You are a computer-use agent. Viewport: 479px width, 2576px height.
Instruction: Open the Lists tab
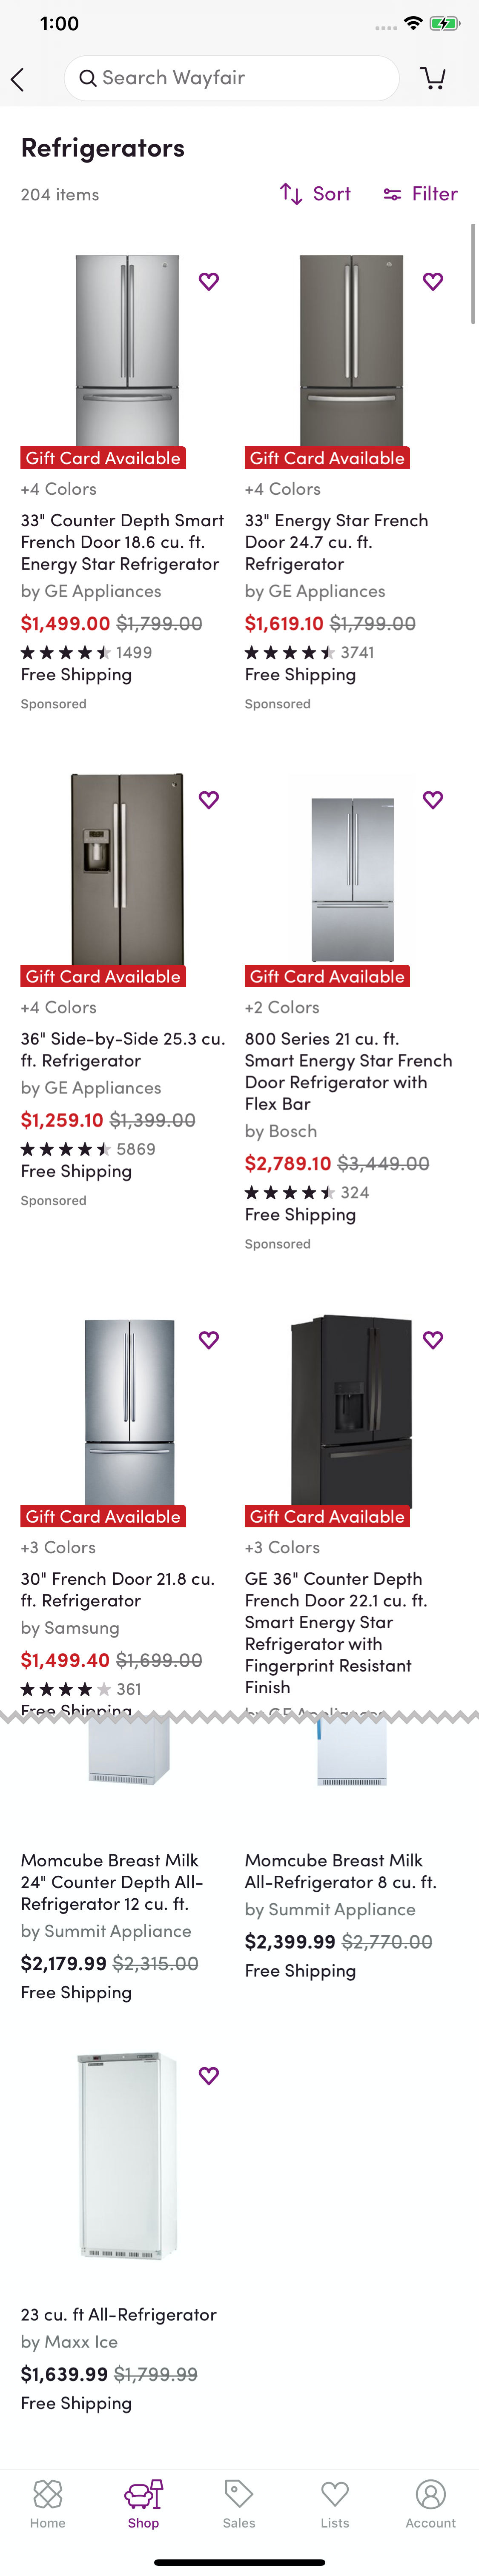pos(335,2503)
